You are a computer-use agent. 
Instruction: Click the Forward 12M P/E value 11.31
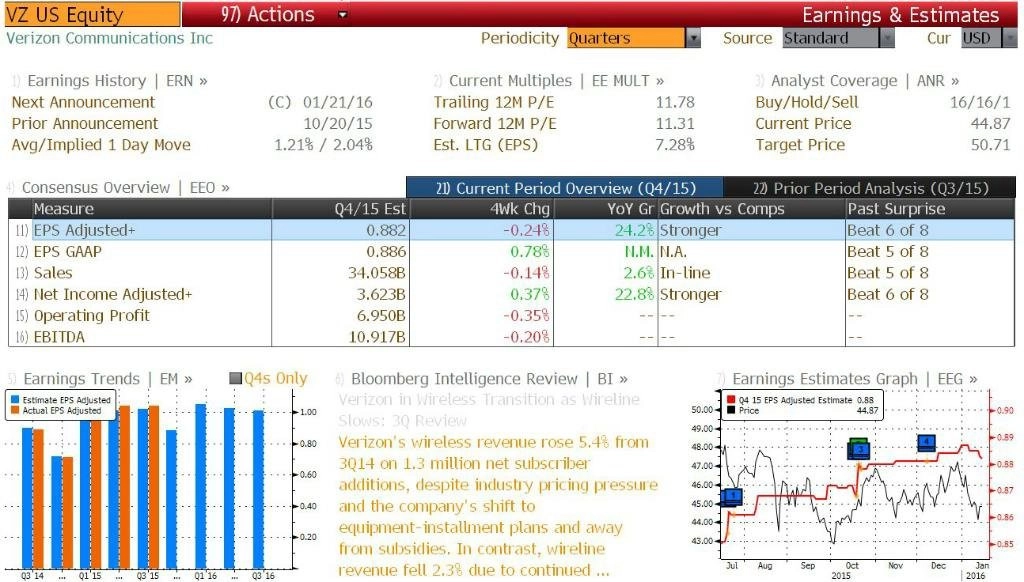pos(675,124)
